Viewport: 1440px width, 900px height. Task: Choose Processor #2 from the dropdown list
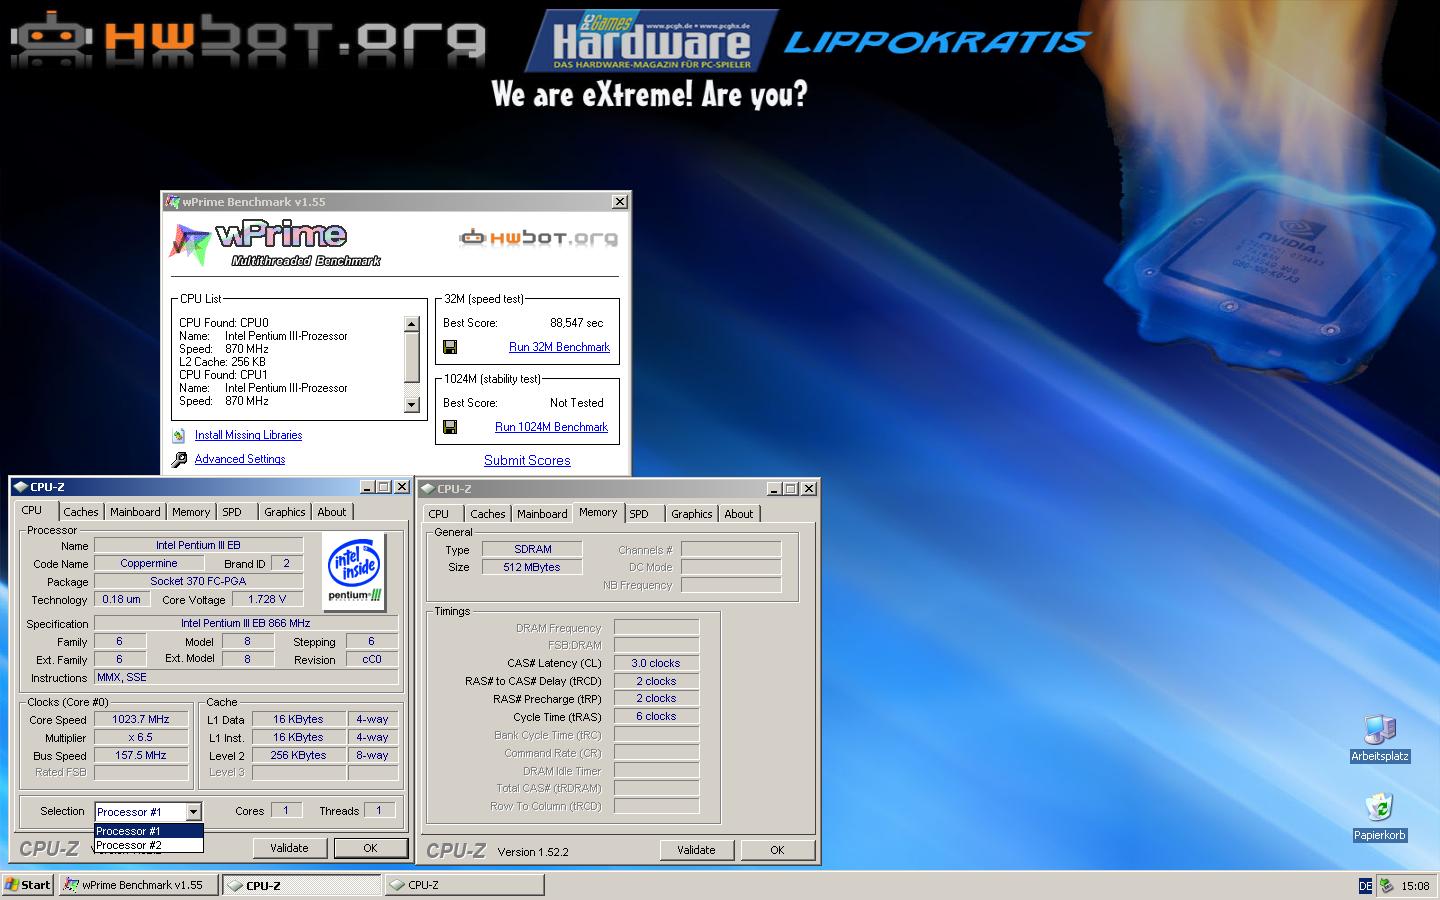click(149, 845)
